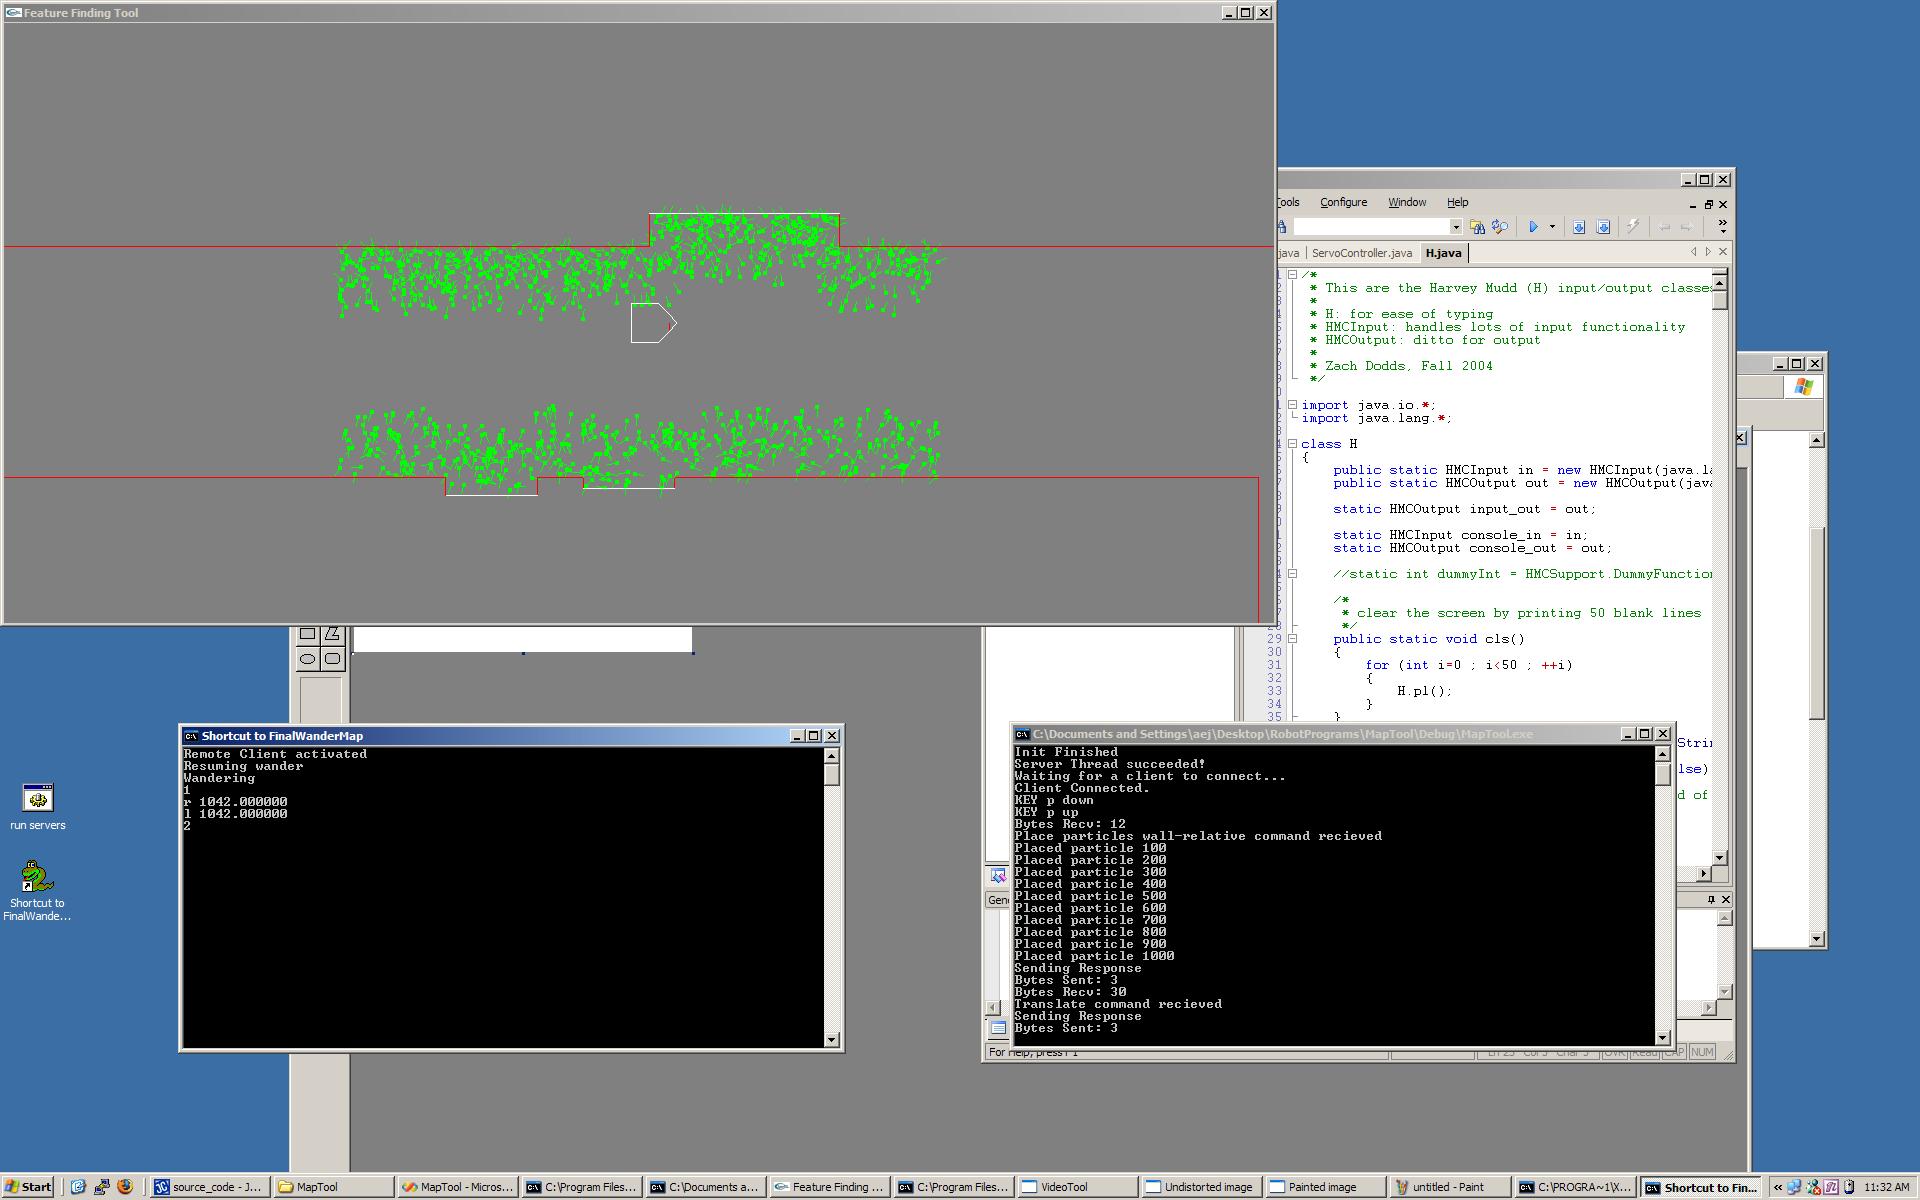Click the system tray clock
The height and width of the screenshot is (1200, 1920).
click(1887, 1187)
